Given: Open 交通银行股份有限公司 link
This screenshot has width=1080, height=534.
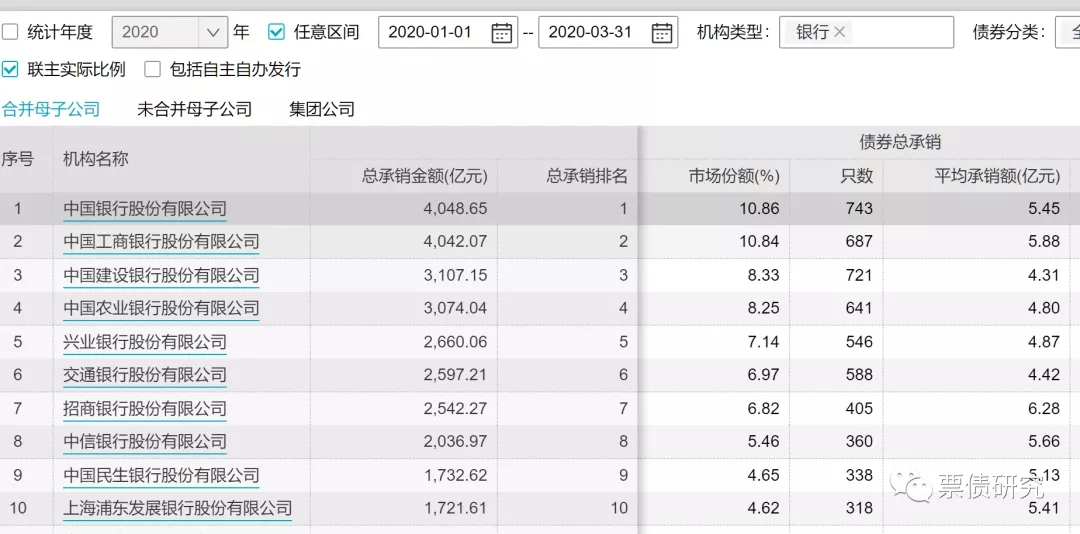Looking at the screenshot, I should click(145, 375).
